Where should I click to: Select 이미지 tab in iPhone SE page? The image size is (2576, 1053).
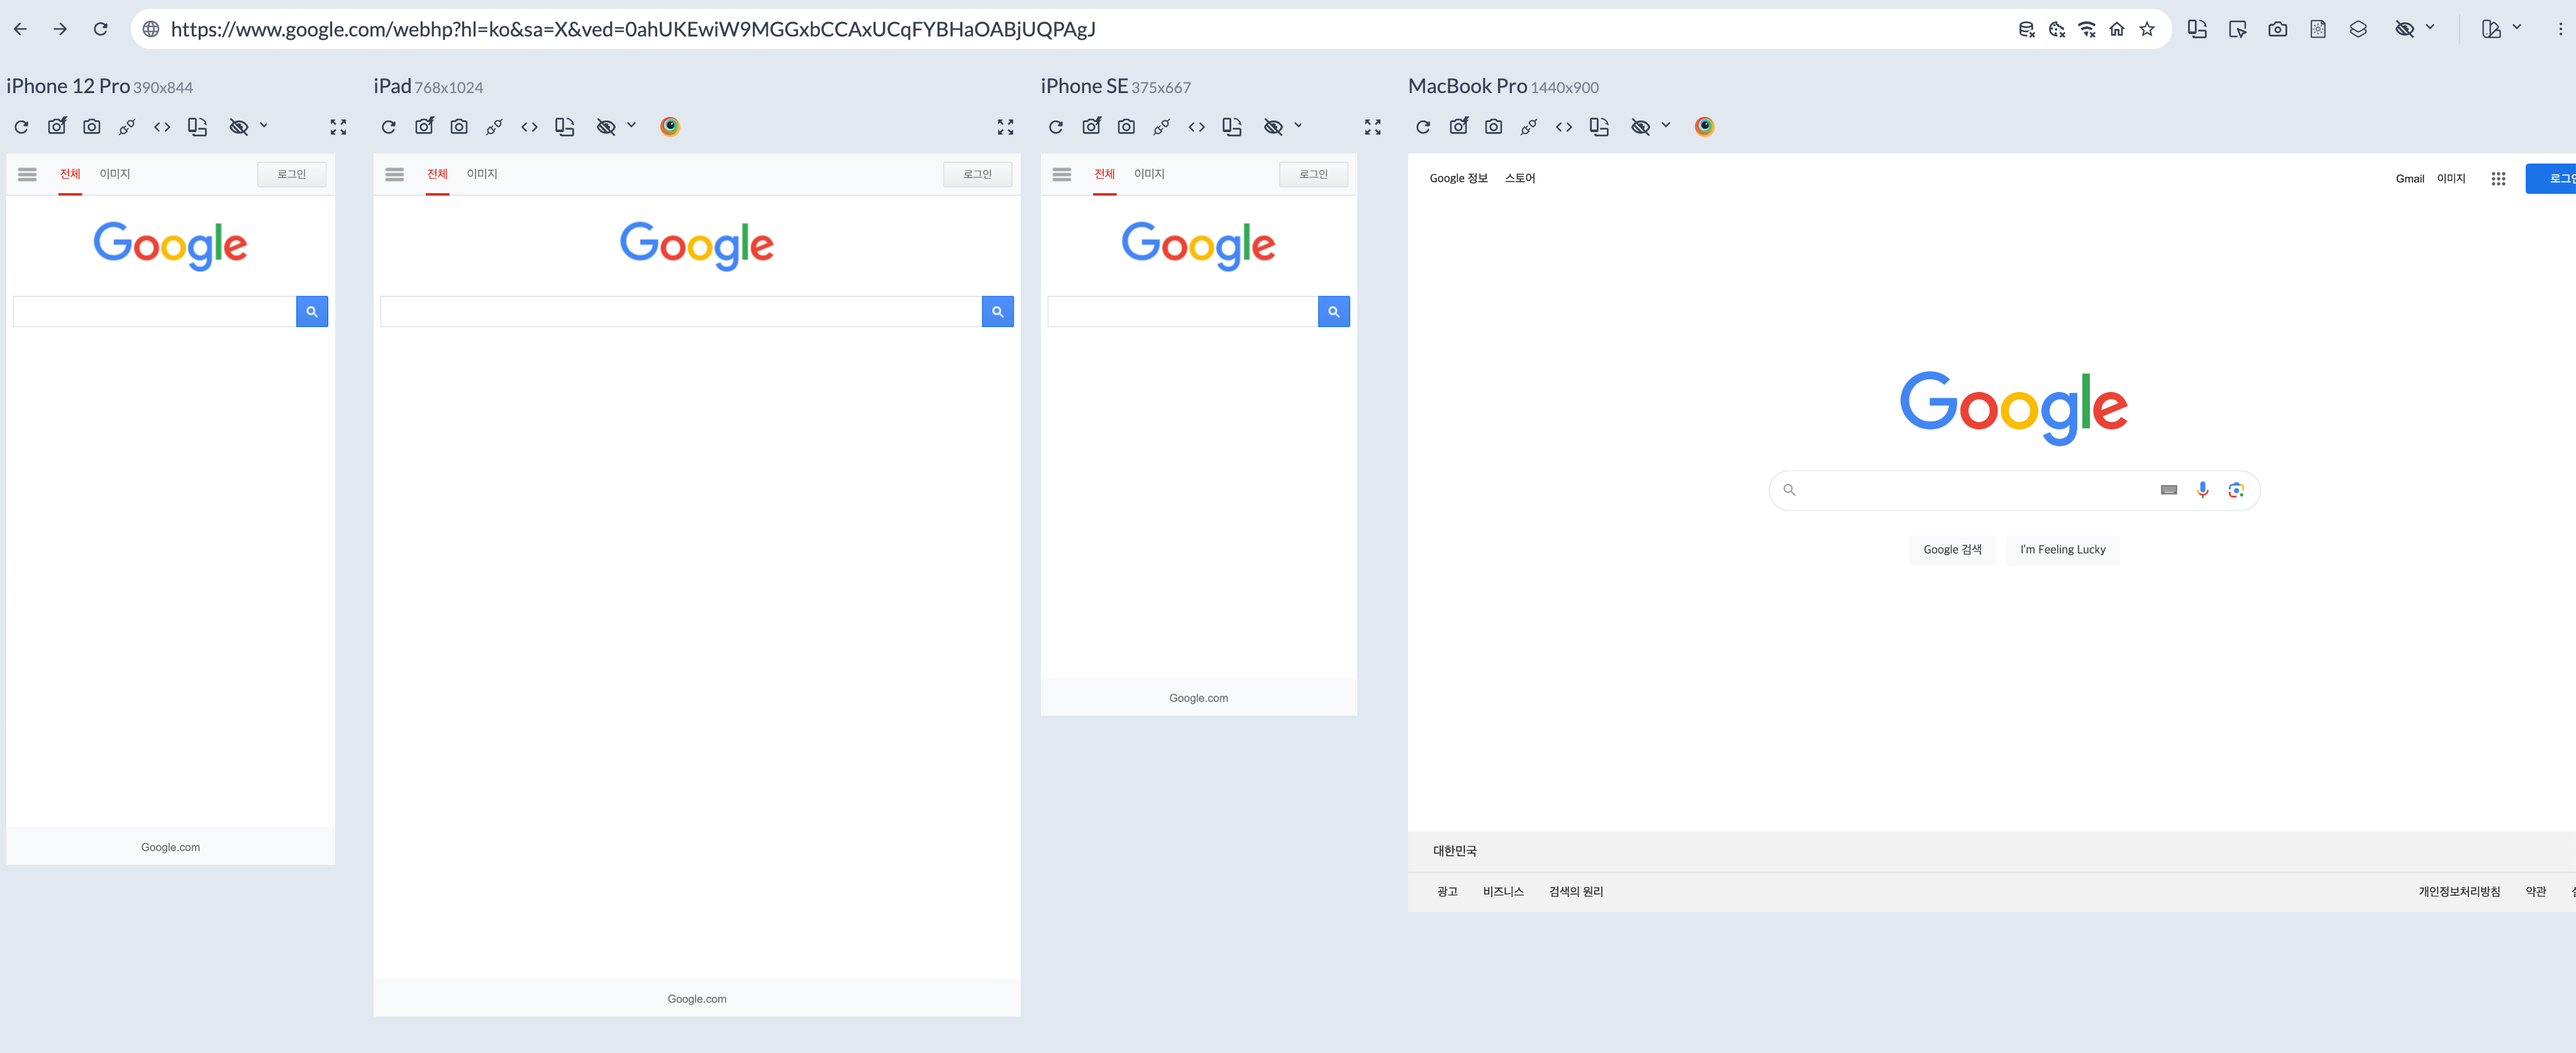[x=1149, y=174]
